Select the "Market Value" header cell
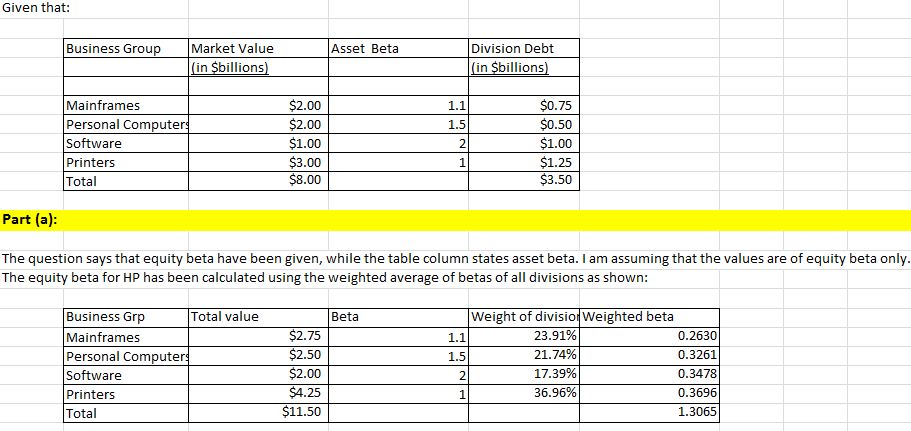Image resolution: width=911 pixels, height=431 pixels. [x=231, y=49]
